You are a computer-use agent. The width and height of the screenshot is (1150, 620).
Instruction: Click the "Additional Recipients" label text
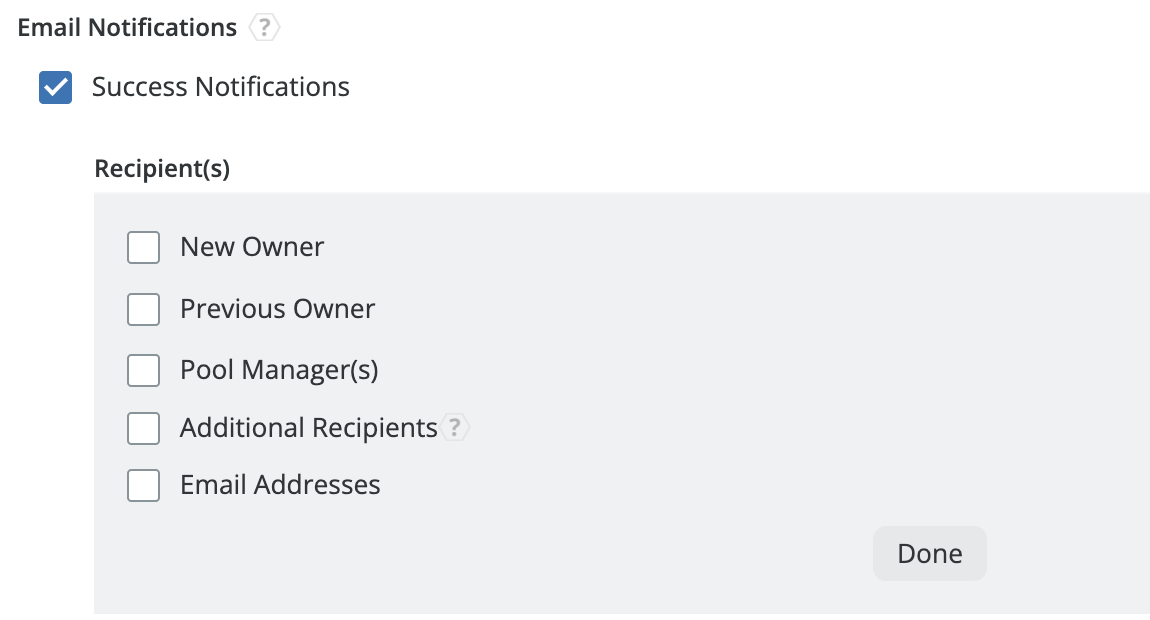pyautogui.click(x=308, y=428)
